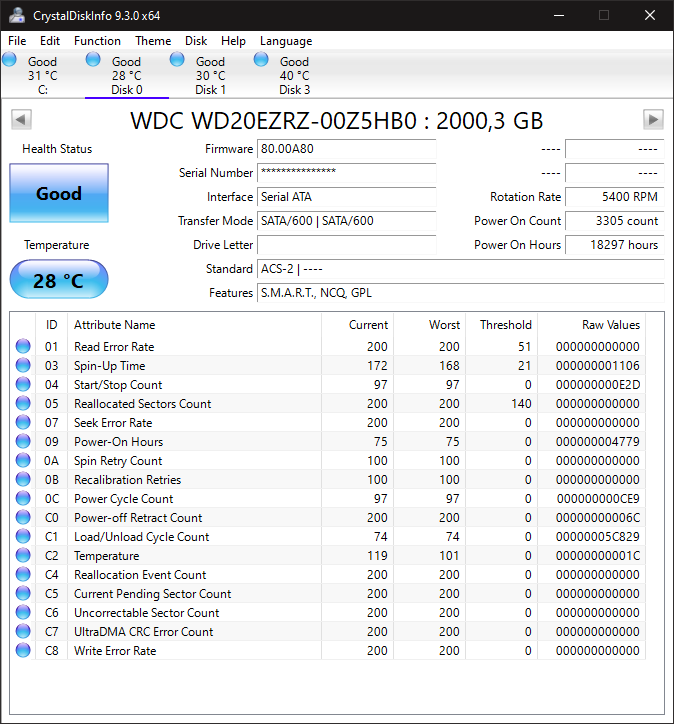This screenshot has height=724, width=674.
Task: Click the status orb for Disk 0
Action: pos(93,60)
